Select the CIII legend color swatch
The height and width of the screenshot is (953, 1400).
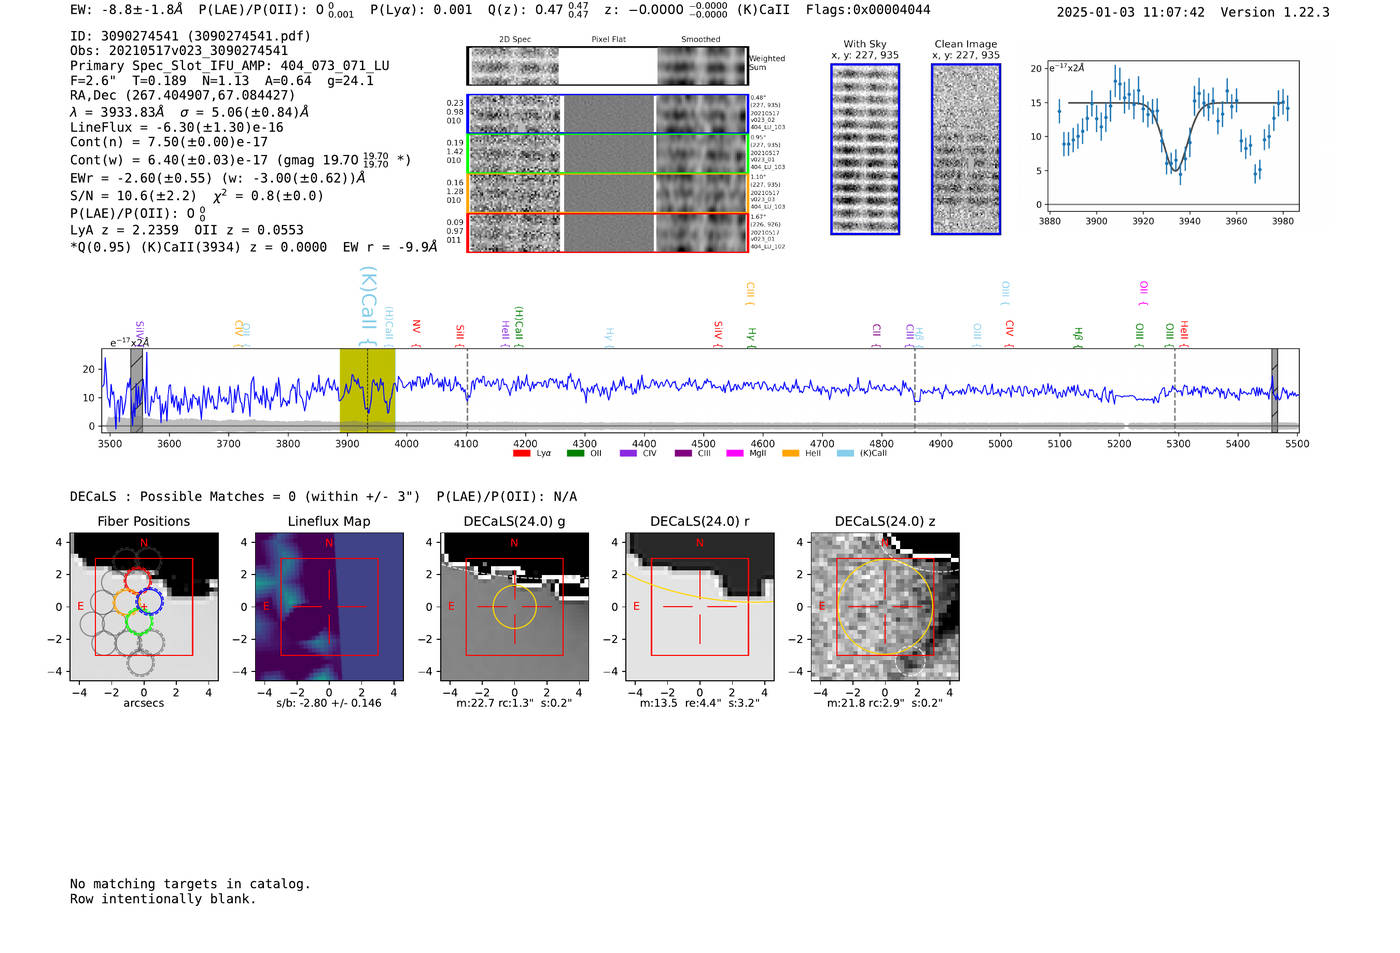[x=683, y=454]
